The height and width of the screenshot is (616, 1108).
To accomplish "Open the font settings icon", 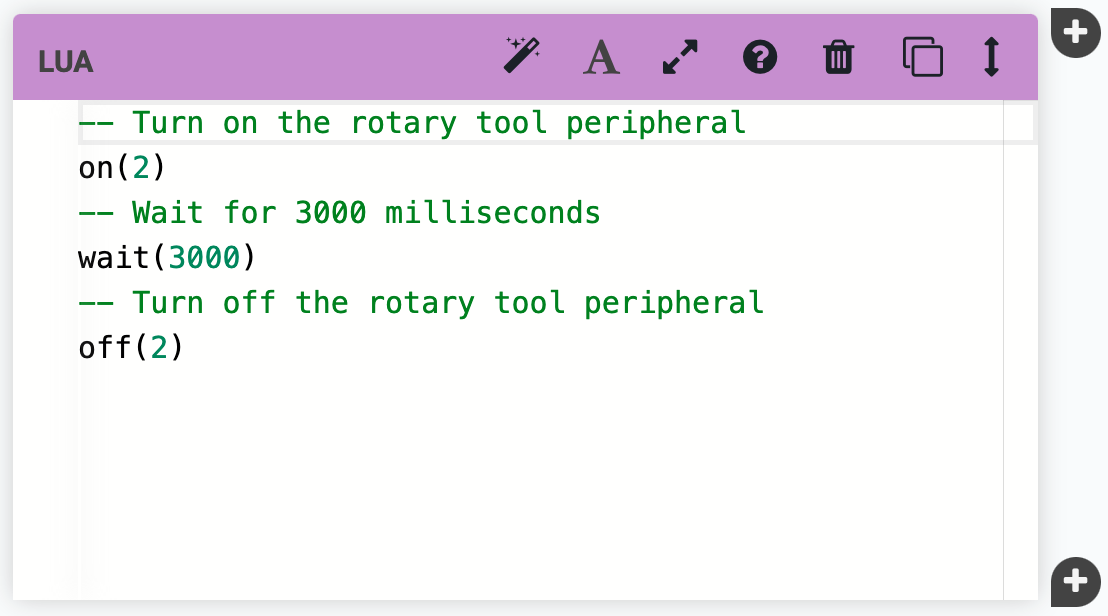I will click(601, 57).
